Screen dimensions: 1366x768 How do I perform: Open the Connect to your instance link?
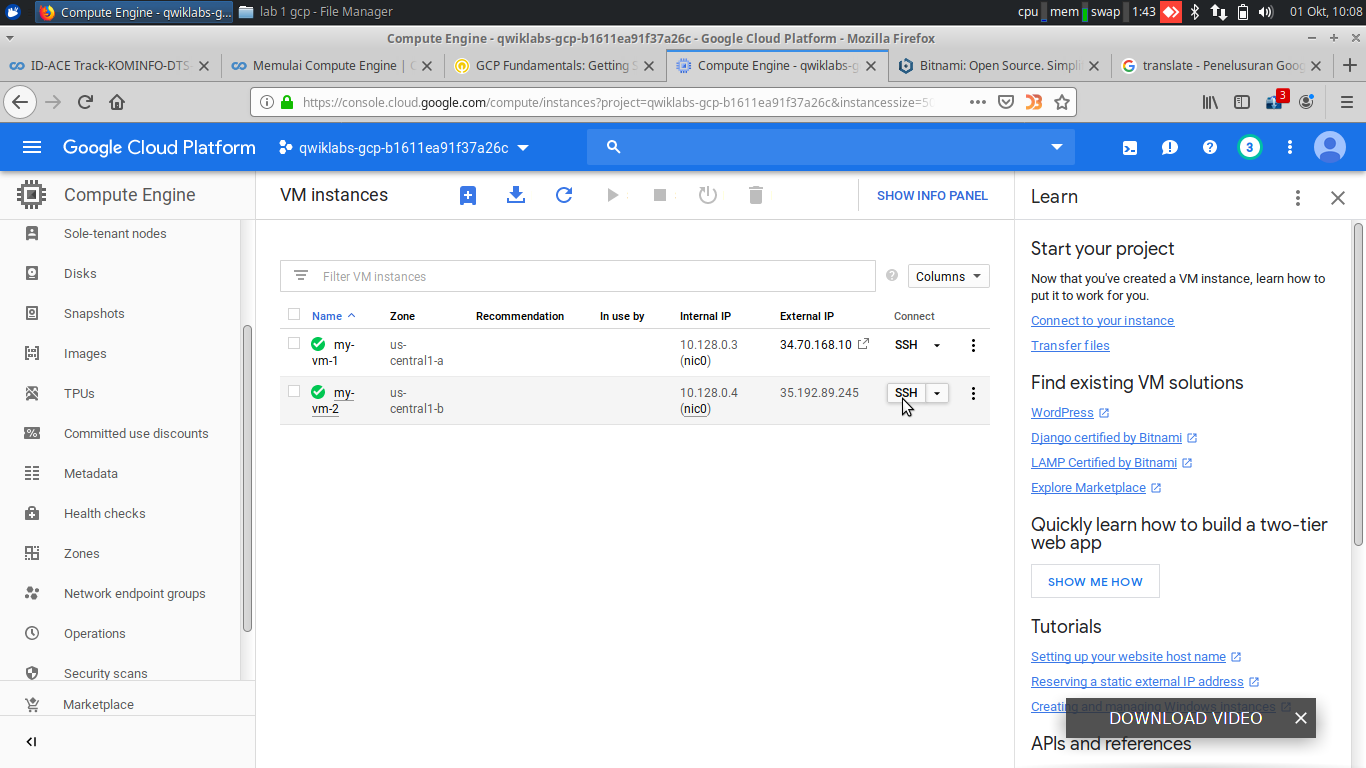point(1102,321)
